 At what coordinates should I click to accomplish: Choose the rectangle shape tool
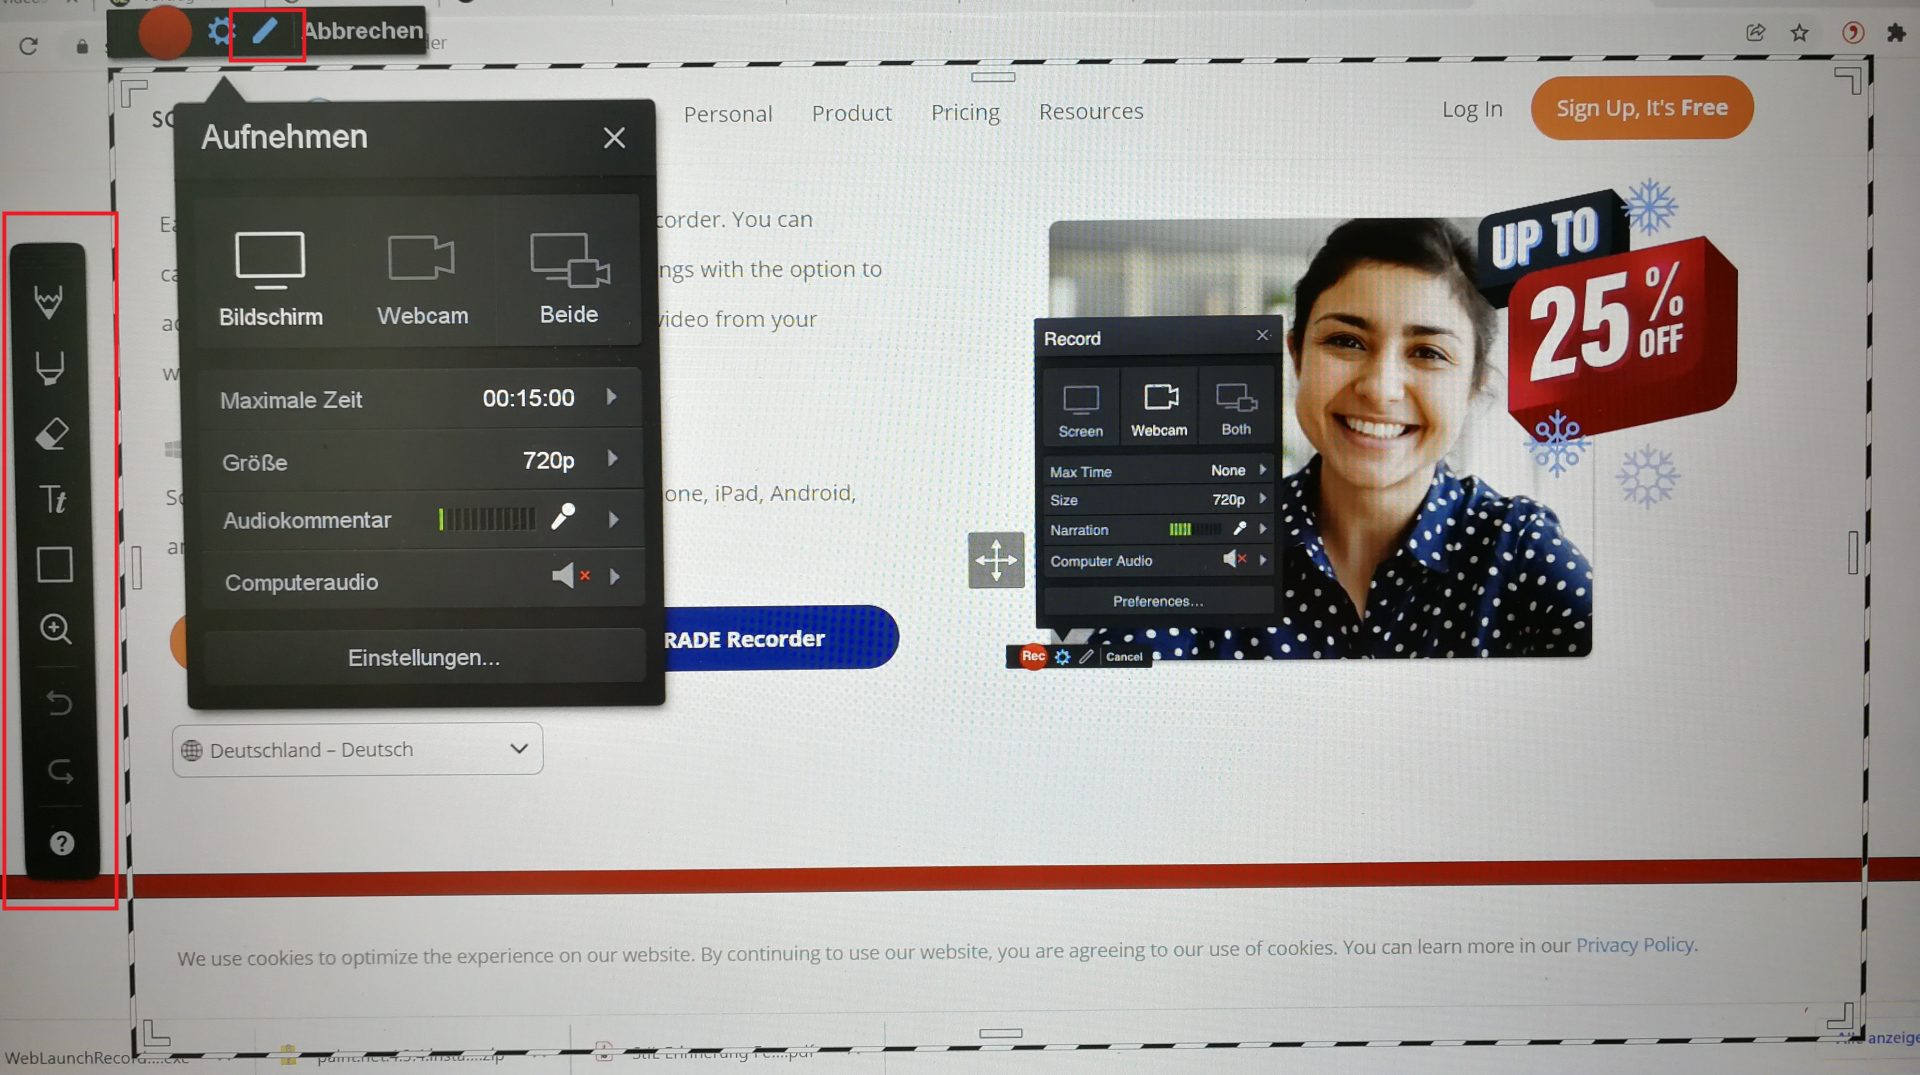pyautogui.click(x=55, y=564)
